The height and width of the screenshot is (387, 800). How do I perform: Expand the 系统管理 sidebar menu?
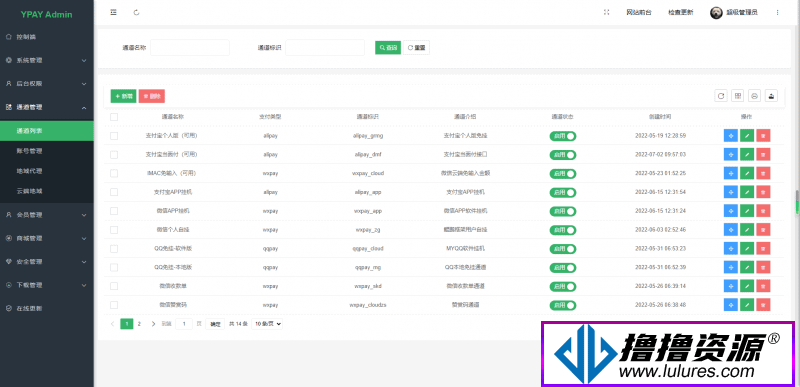click(47, 60)
